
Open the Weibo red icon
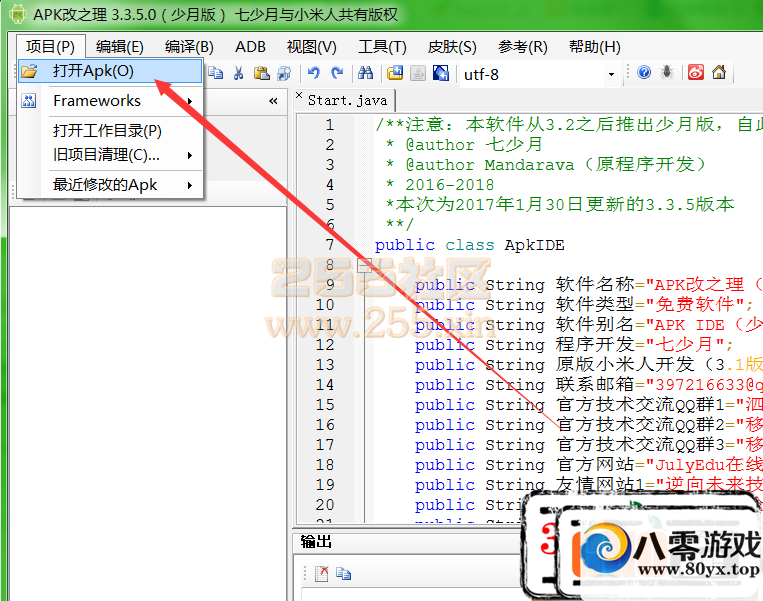tap(696, 73)
